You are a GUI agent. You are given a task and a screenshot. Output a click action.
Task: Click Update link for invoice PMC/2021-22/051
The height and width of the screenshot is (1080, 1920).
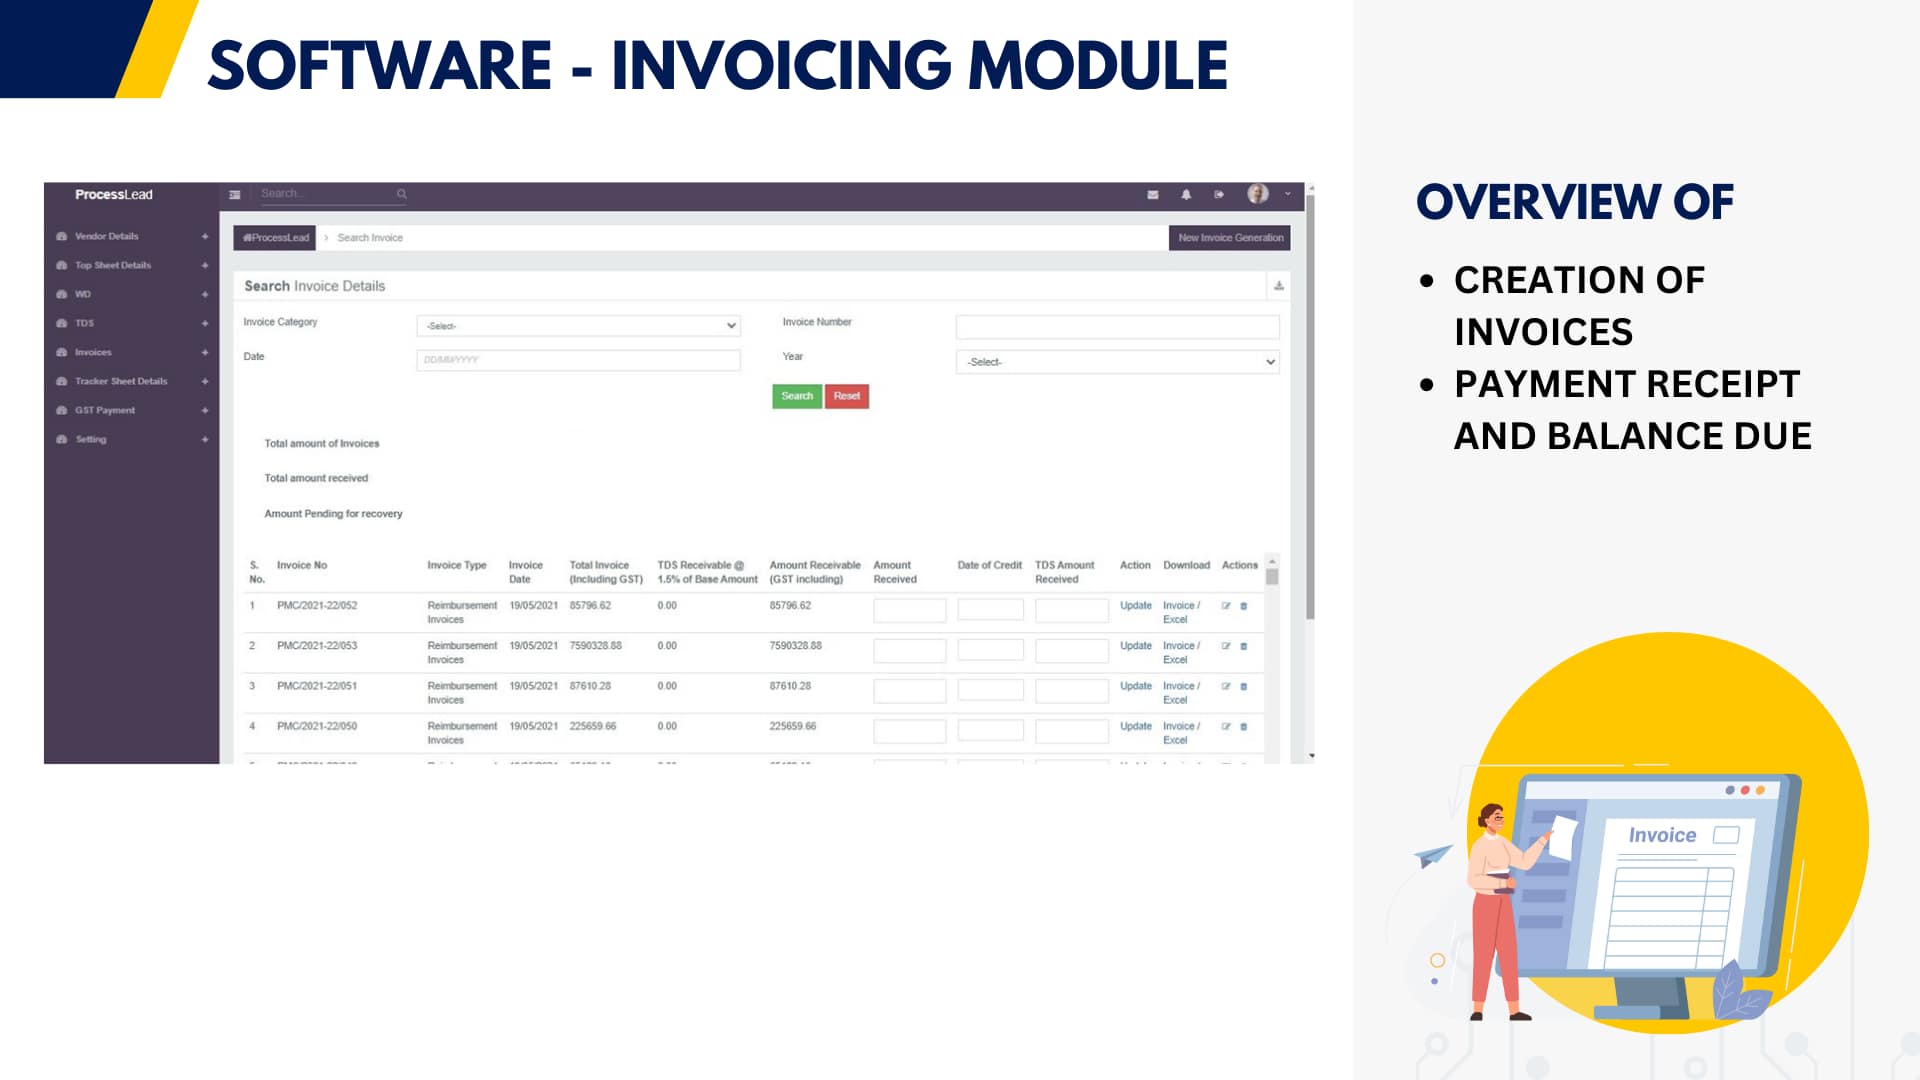coord(1136,686)
